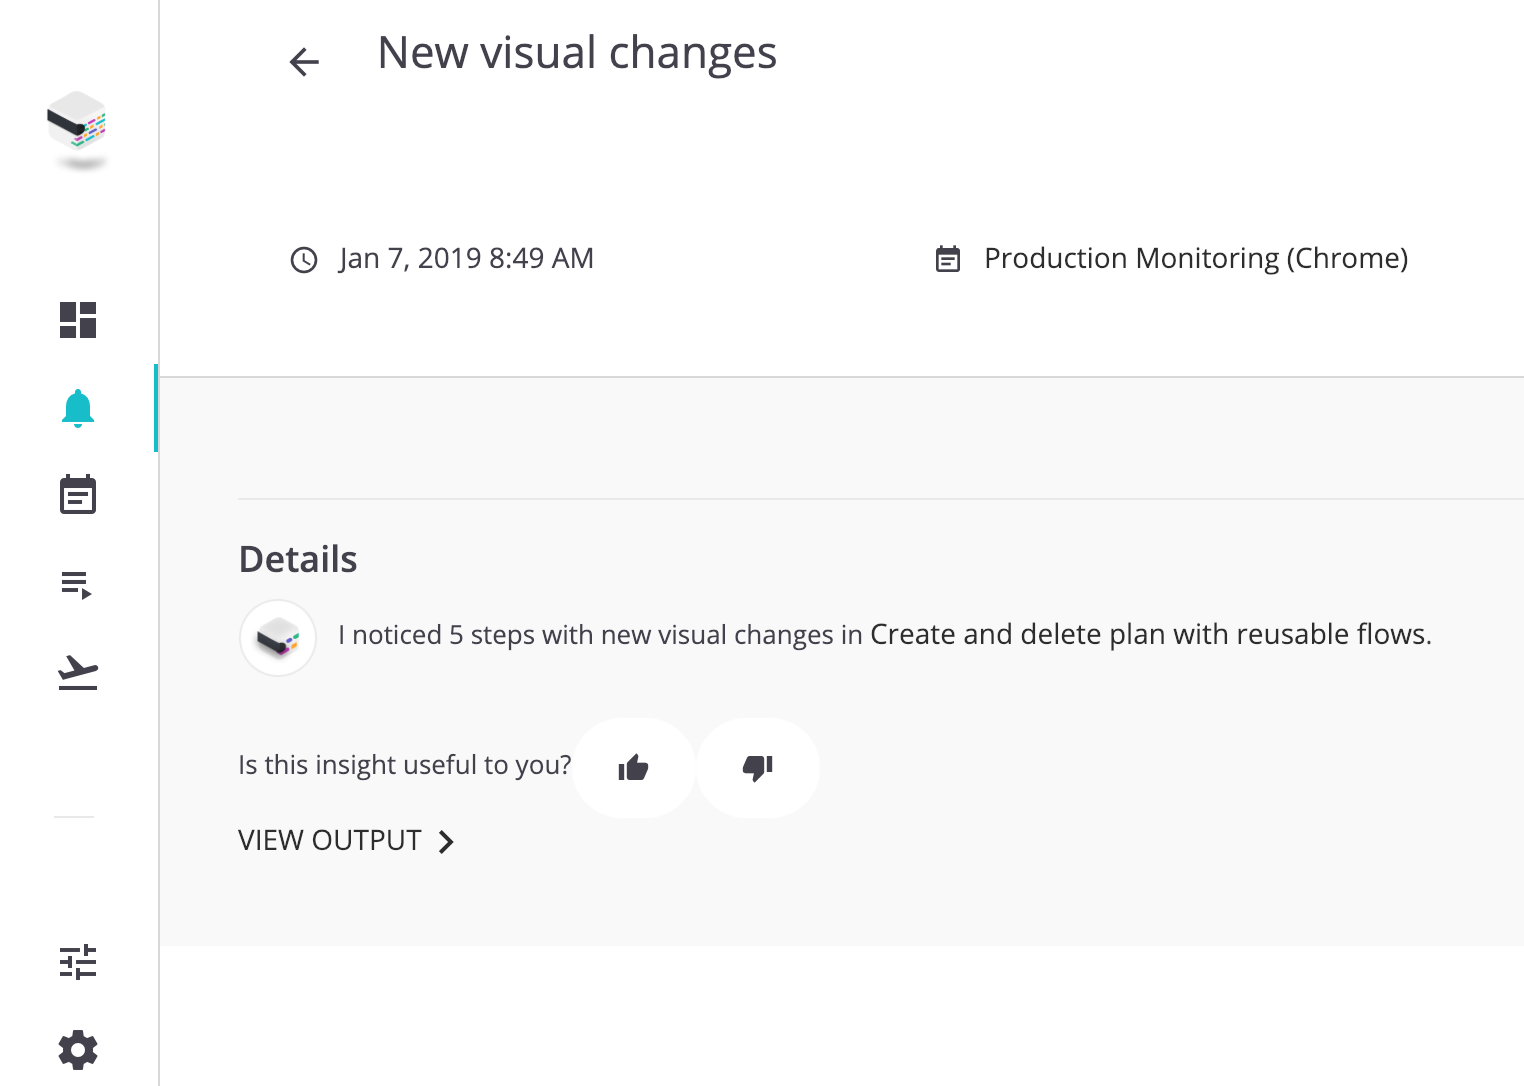Viewport: 1524px width, 1086px height.
Task: Click the clock icon beside the date
Action: pos(304,260)
